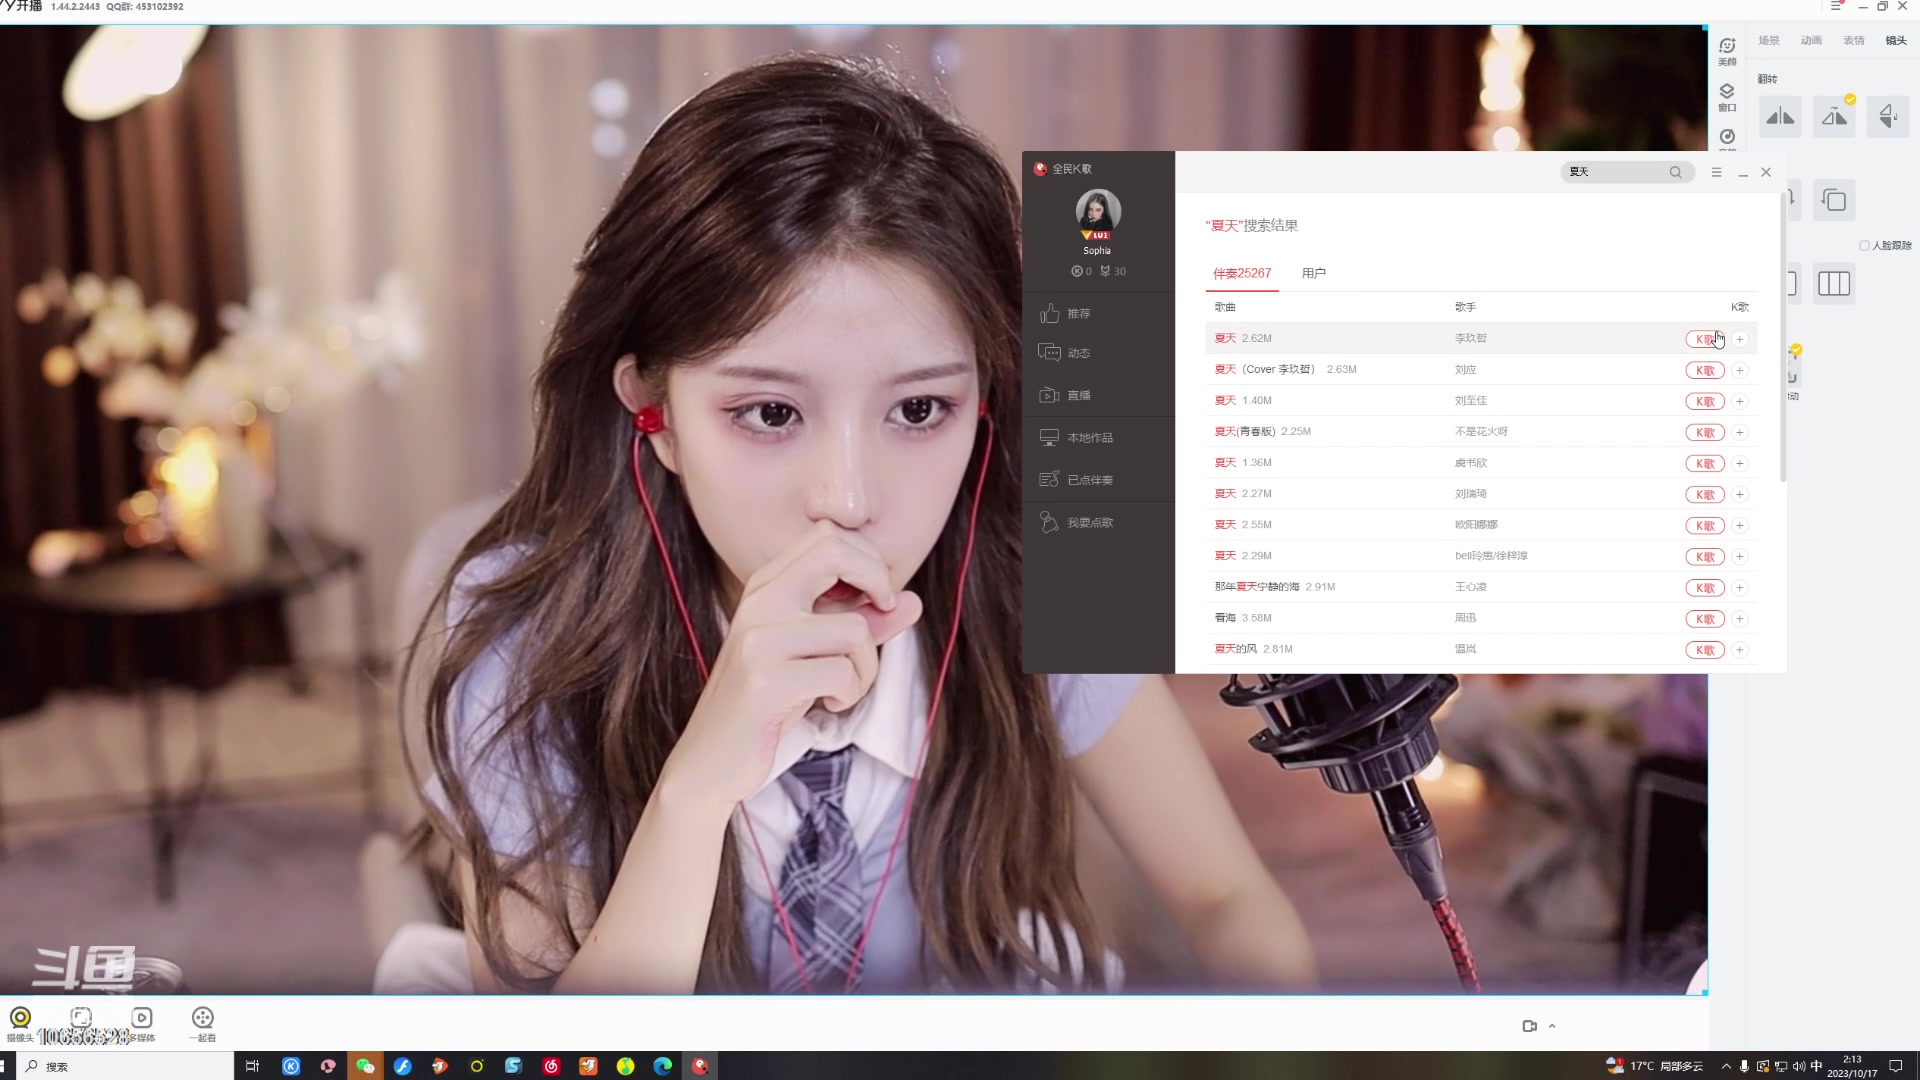Select the horizontal flip icon under 翻转
Image resolution: width=1920 pixels, height=1080 pixels.
[x=1780, y=117]
